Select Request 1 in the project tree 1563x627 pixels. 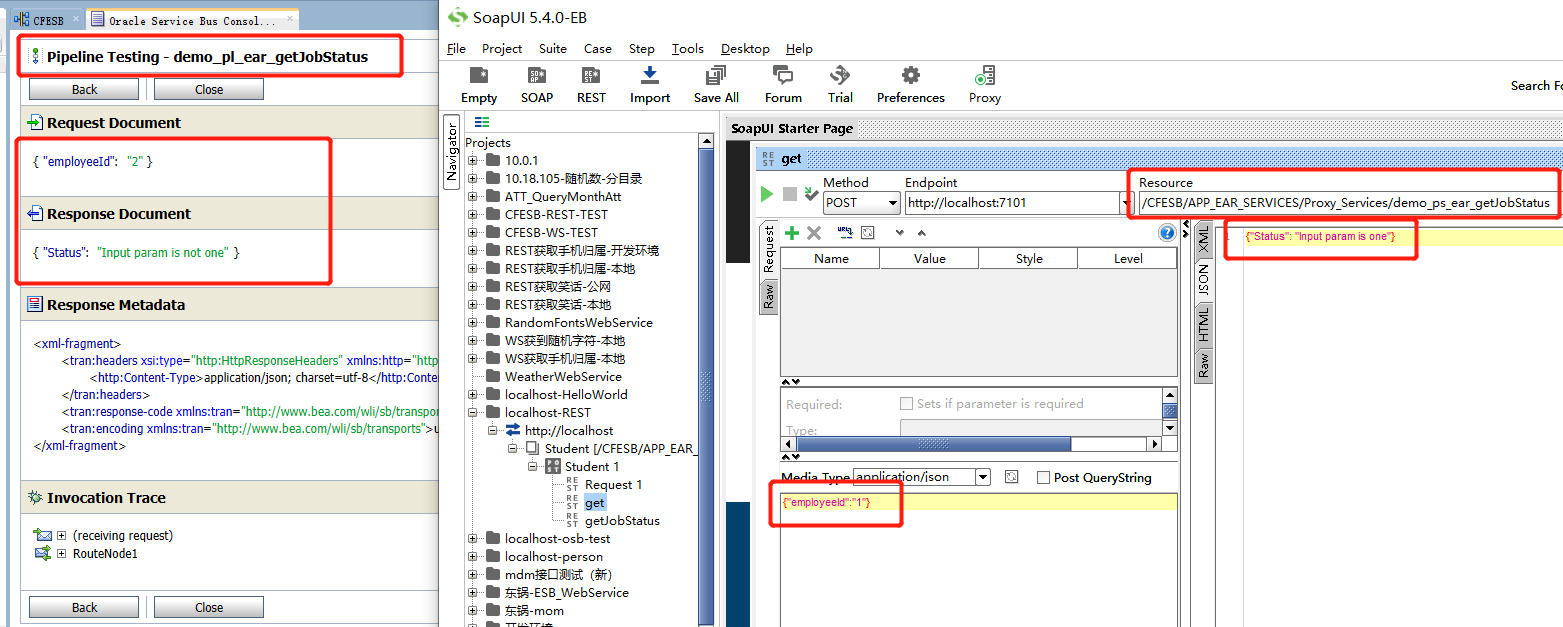click(x=613, y=485)
